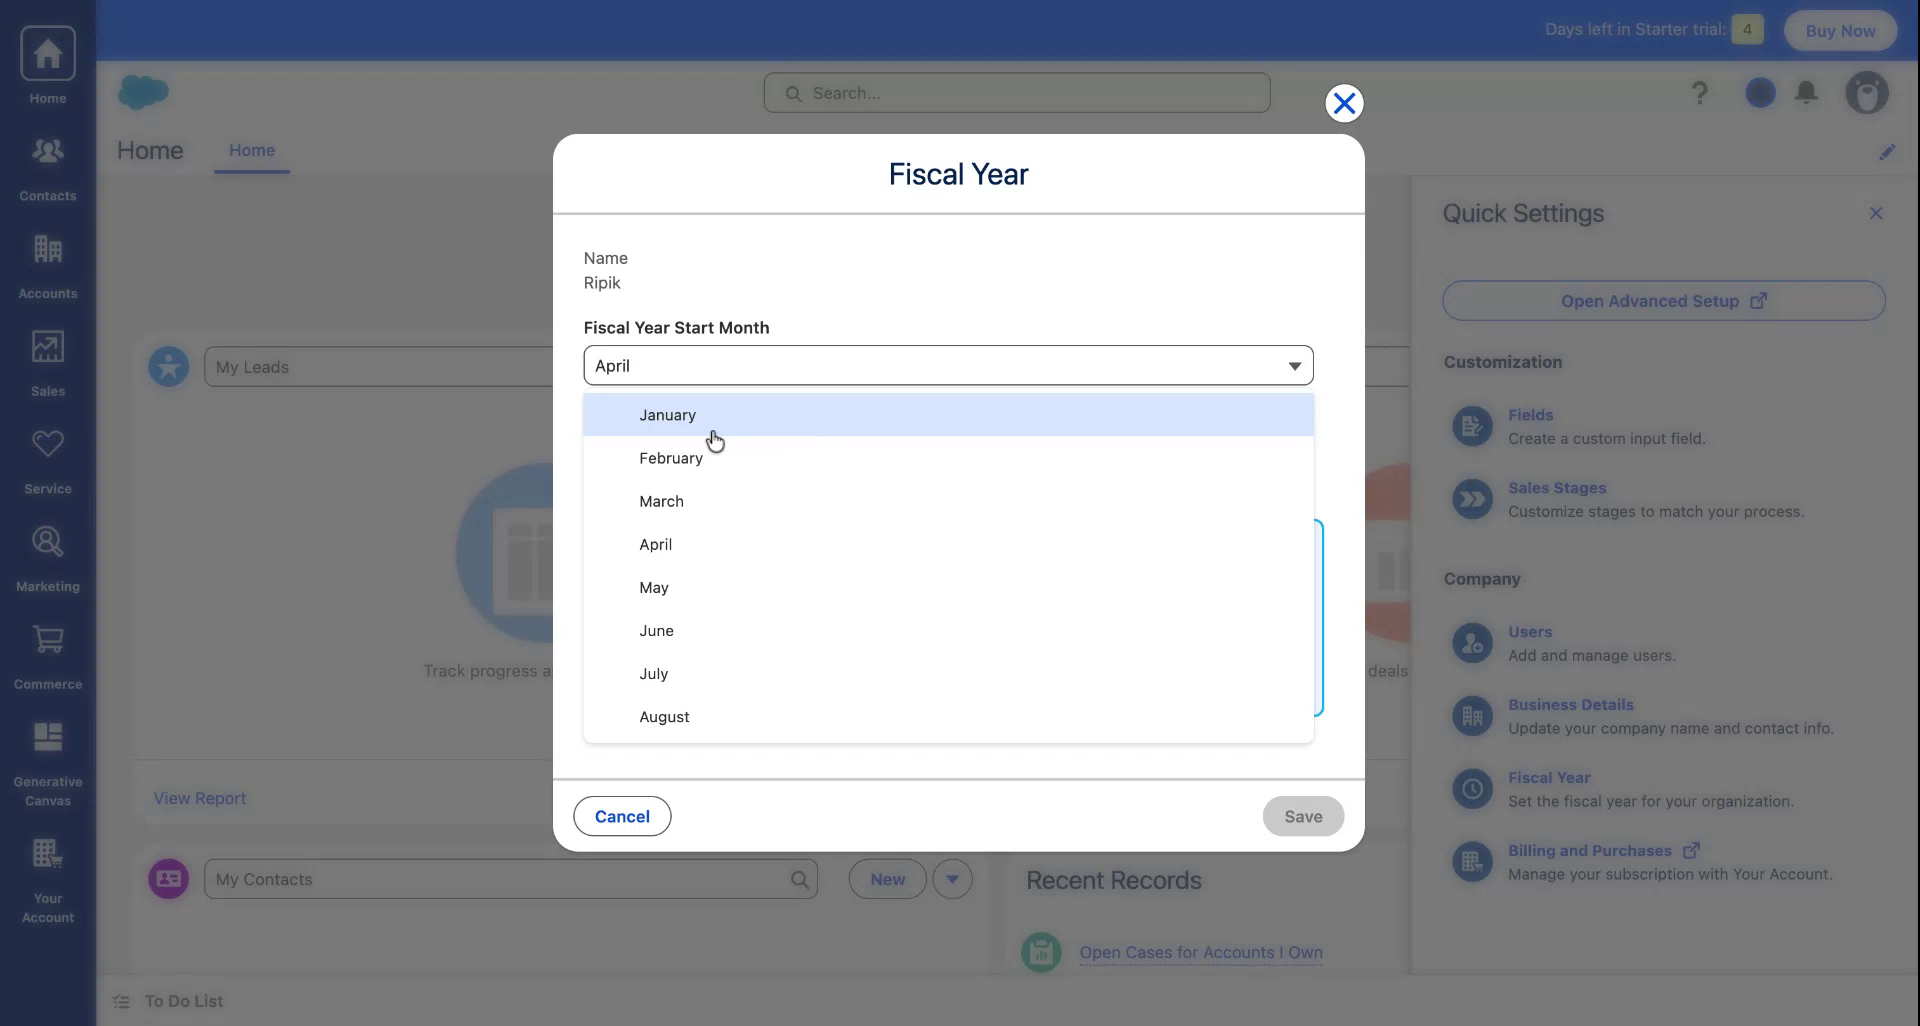This screenshot has height=1026, width=1920.
Task: Open the View Report link
Action: [199, 797]
